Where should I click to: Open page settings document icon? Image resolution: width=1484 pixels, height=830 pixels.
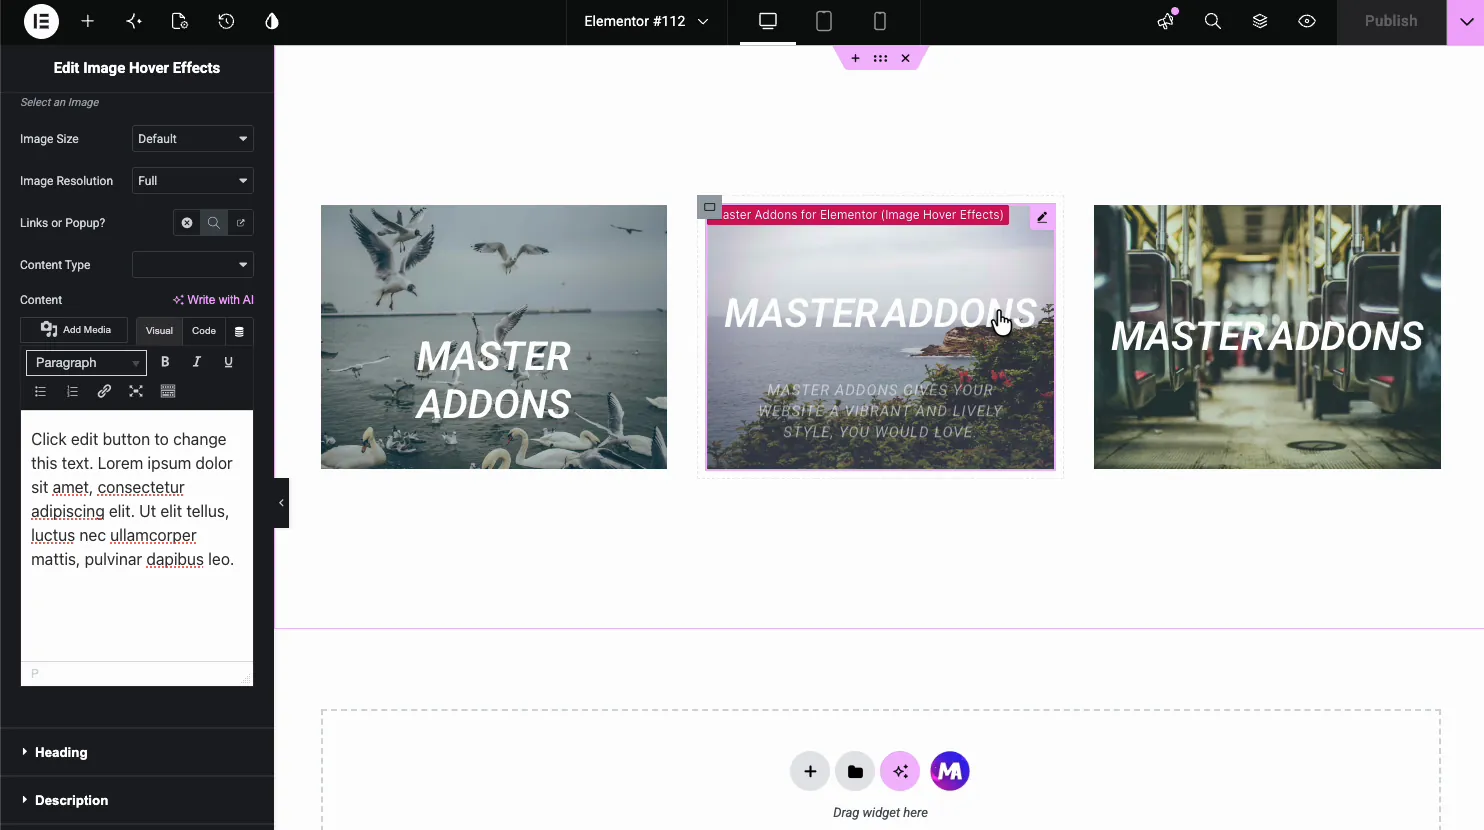tap(180, 21)
